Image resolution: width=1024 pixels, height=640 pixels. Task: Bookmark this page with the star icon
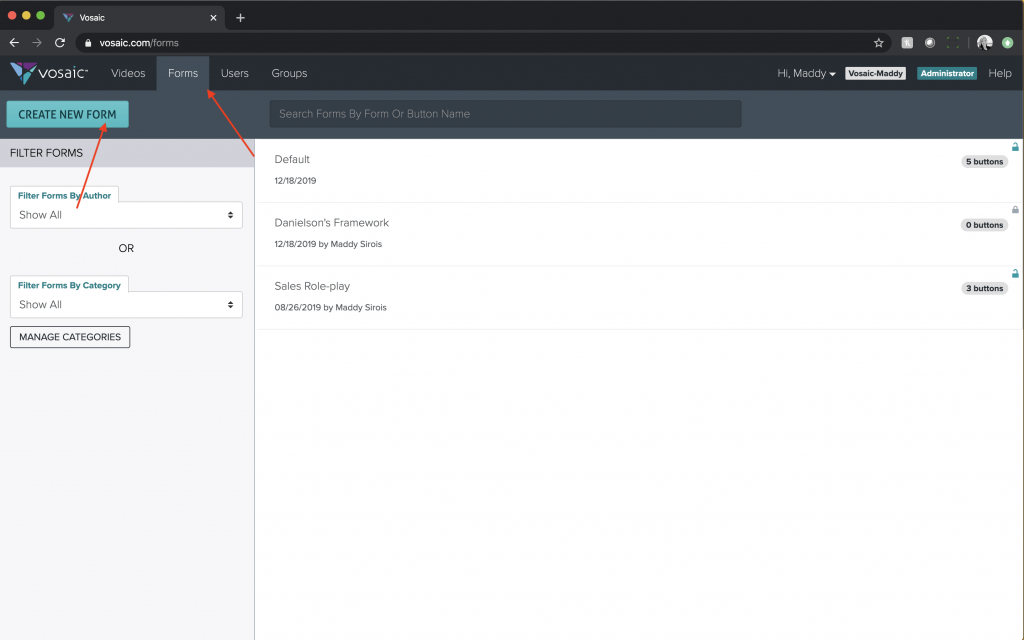pos(878,43)
